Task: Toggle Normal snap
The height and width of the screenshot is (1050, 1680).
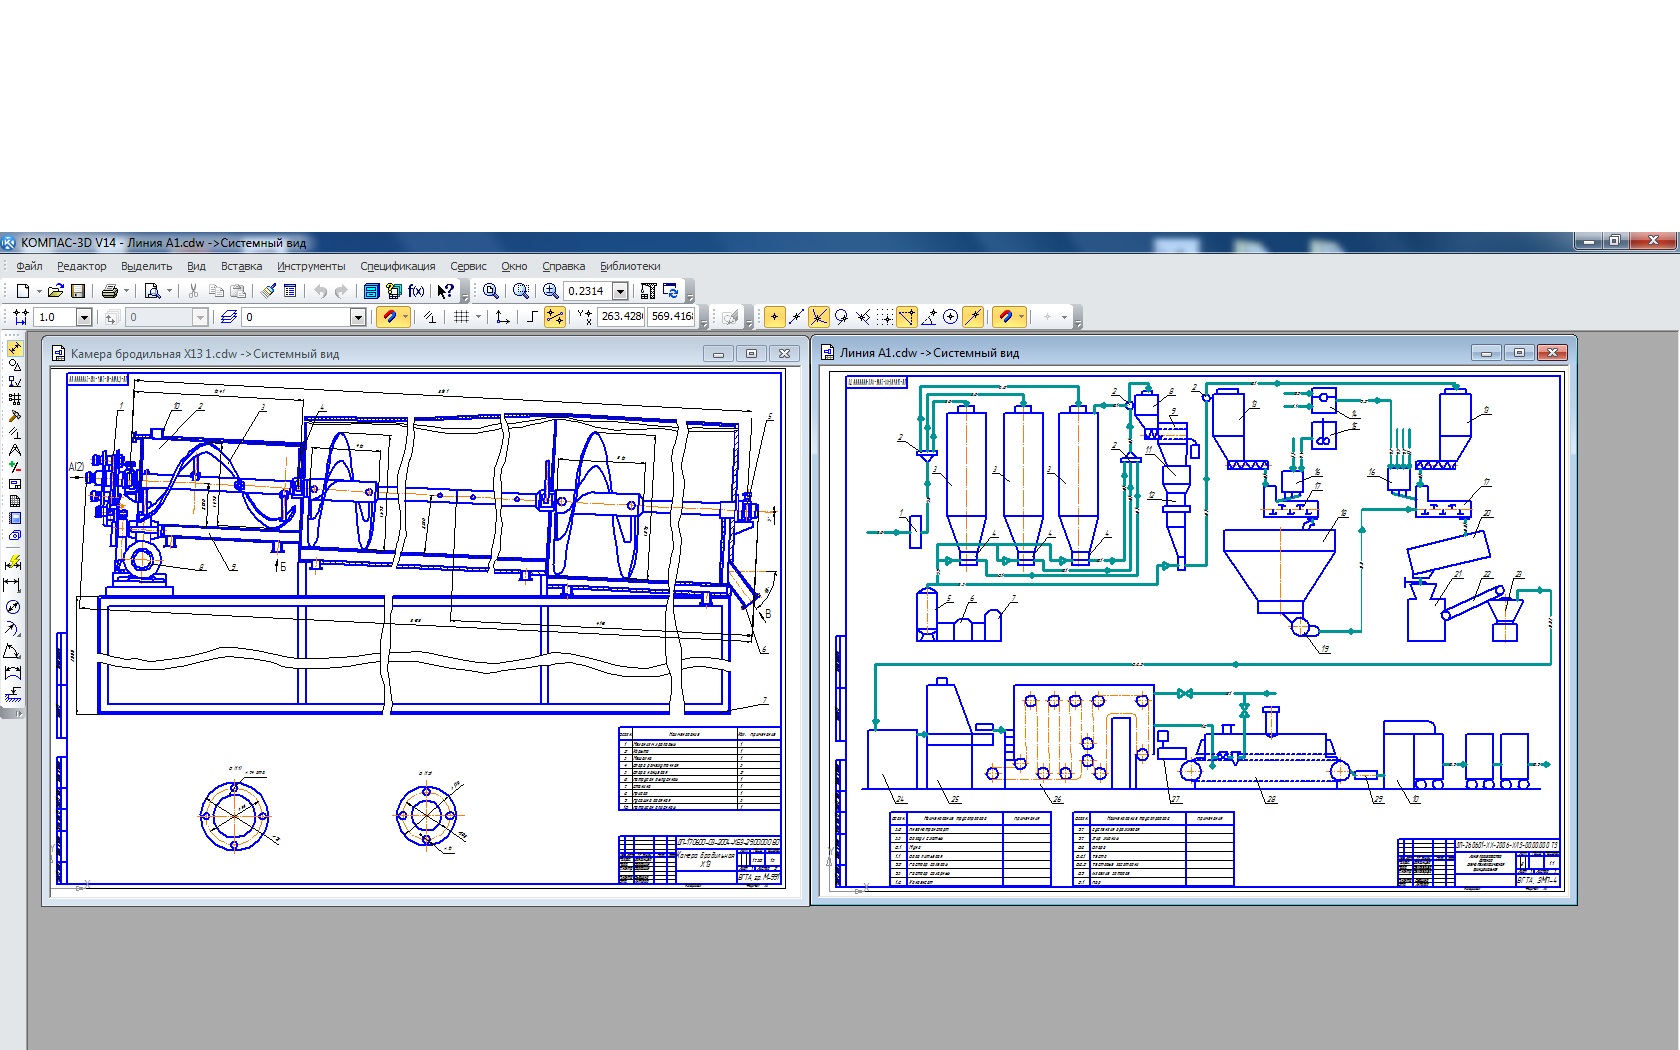Action: (863, 317)
